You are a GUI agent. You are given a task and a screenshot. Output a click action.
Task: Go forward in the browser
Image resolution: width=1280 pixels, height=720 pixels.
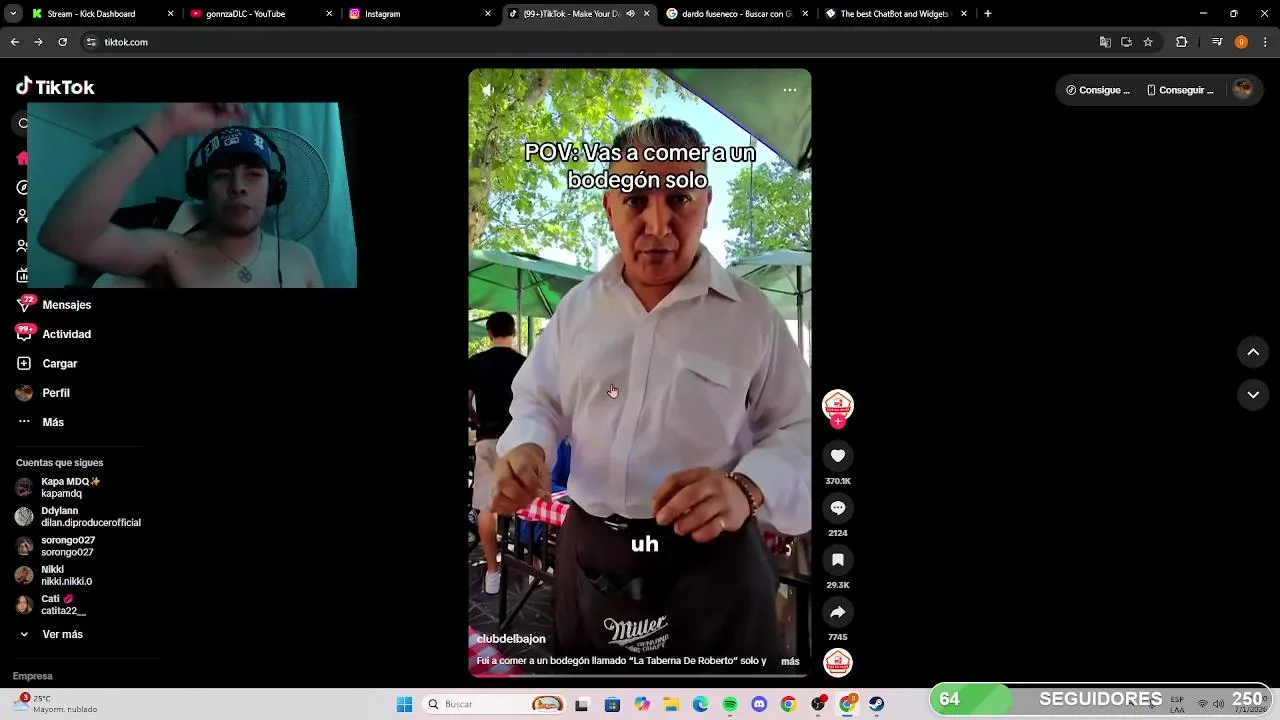(x=38, y=42)
